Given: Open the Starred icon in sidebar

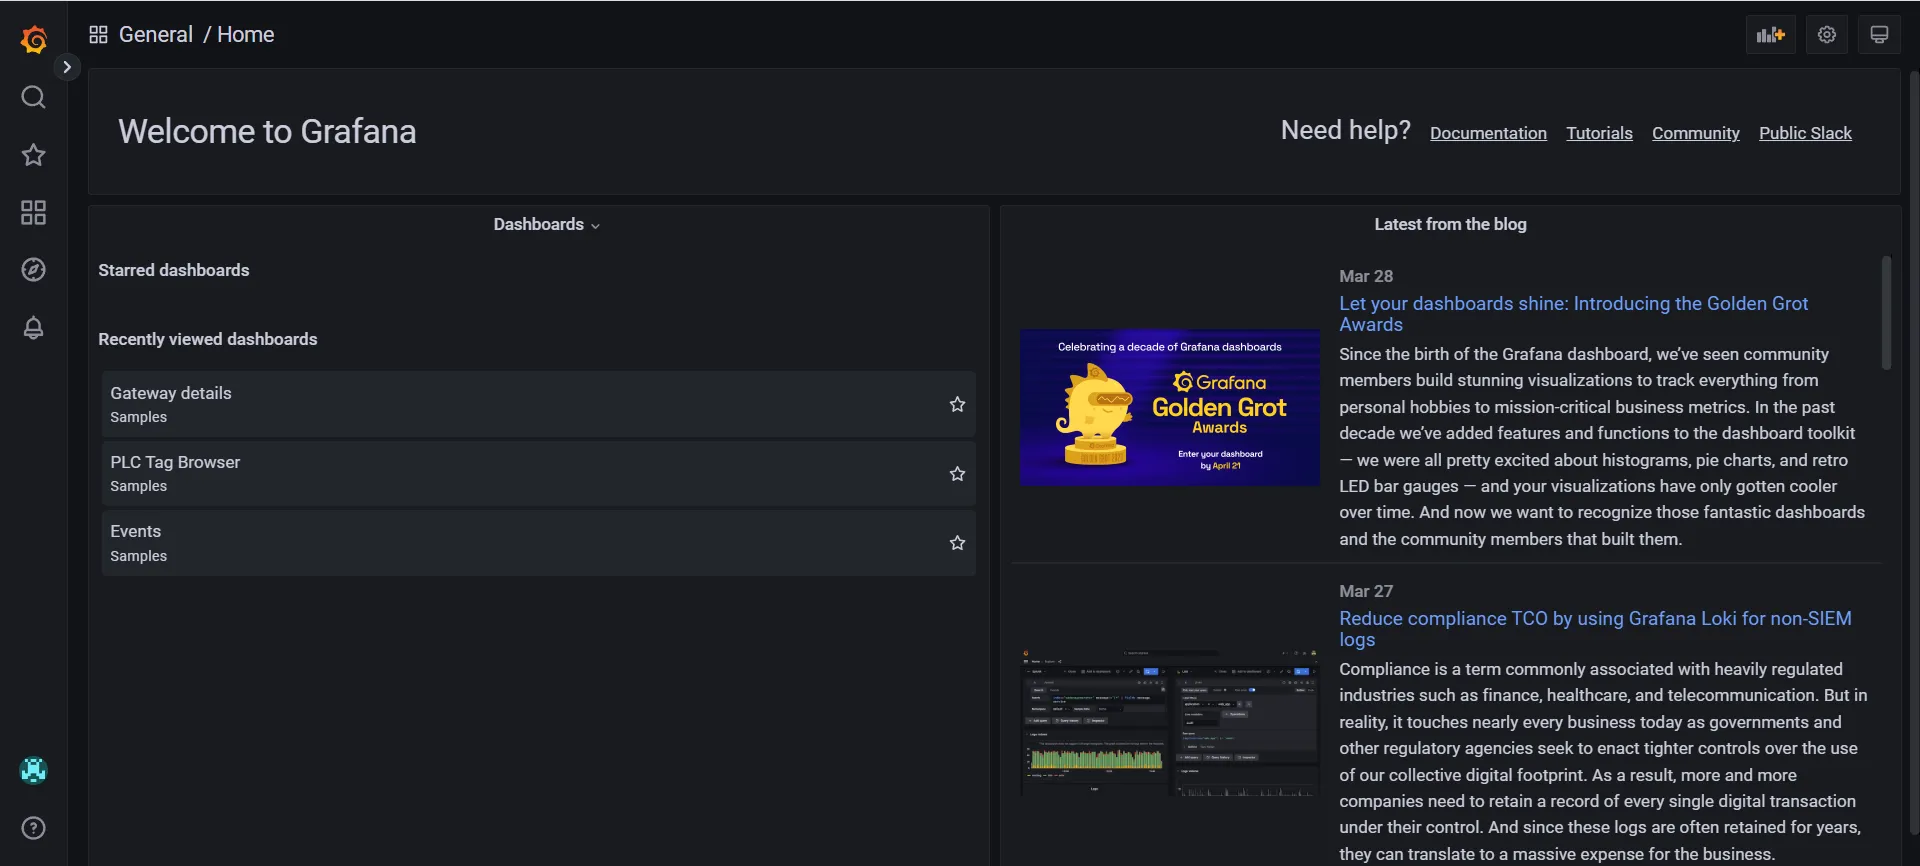Looking at the screenshot, I should pyautogui.click(x=34, y=155).
